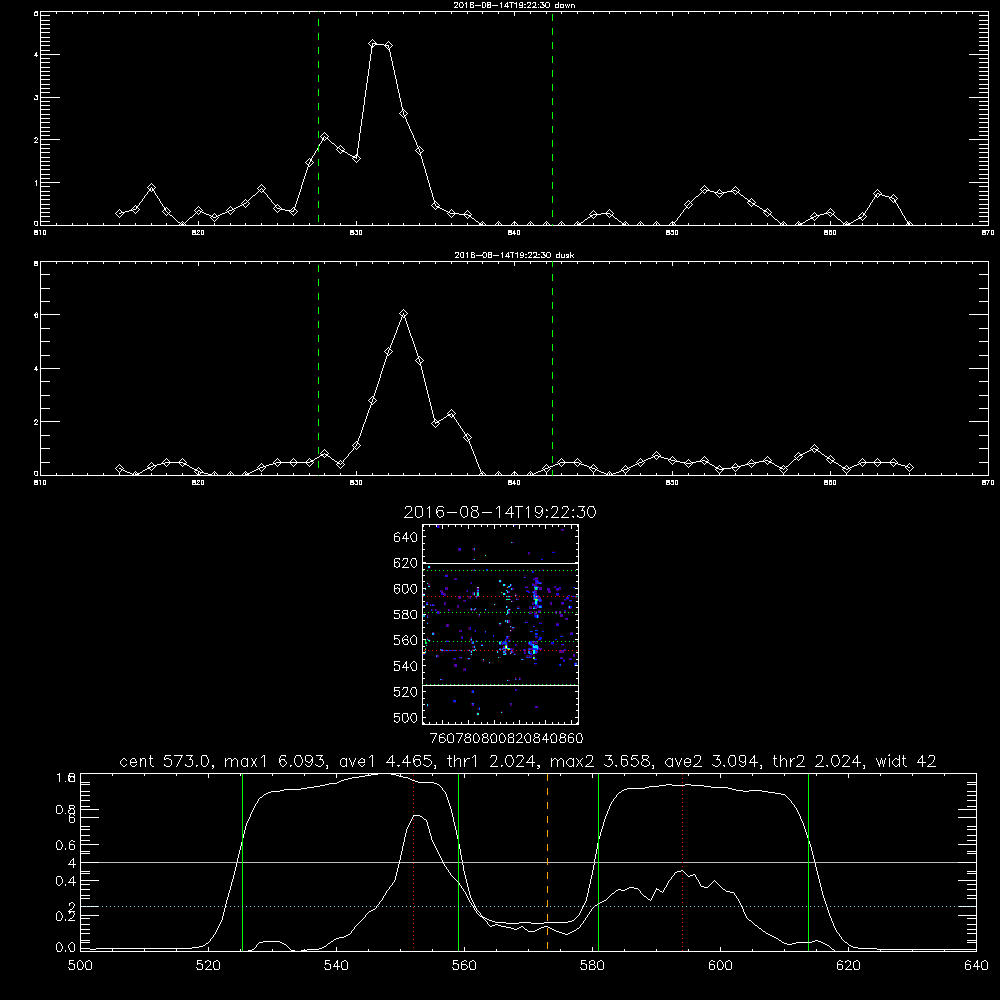Click the lower red dotted line in the heat map
The height and width of the screenshot is (1000, 1000).
[x=500, y=651]
